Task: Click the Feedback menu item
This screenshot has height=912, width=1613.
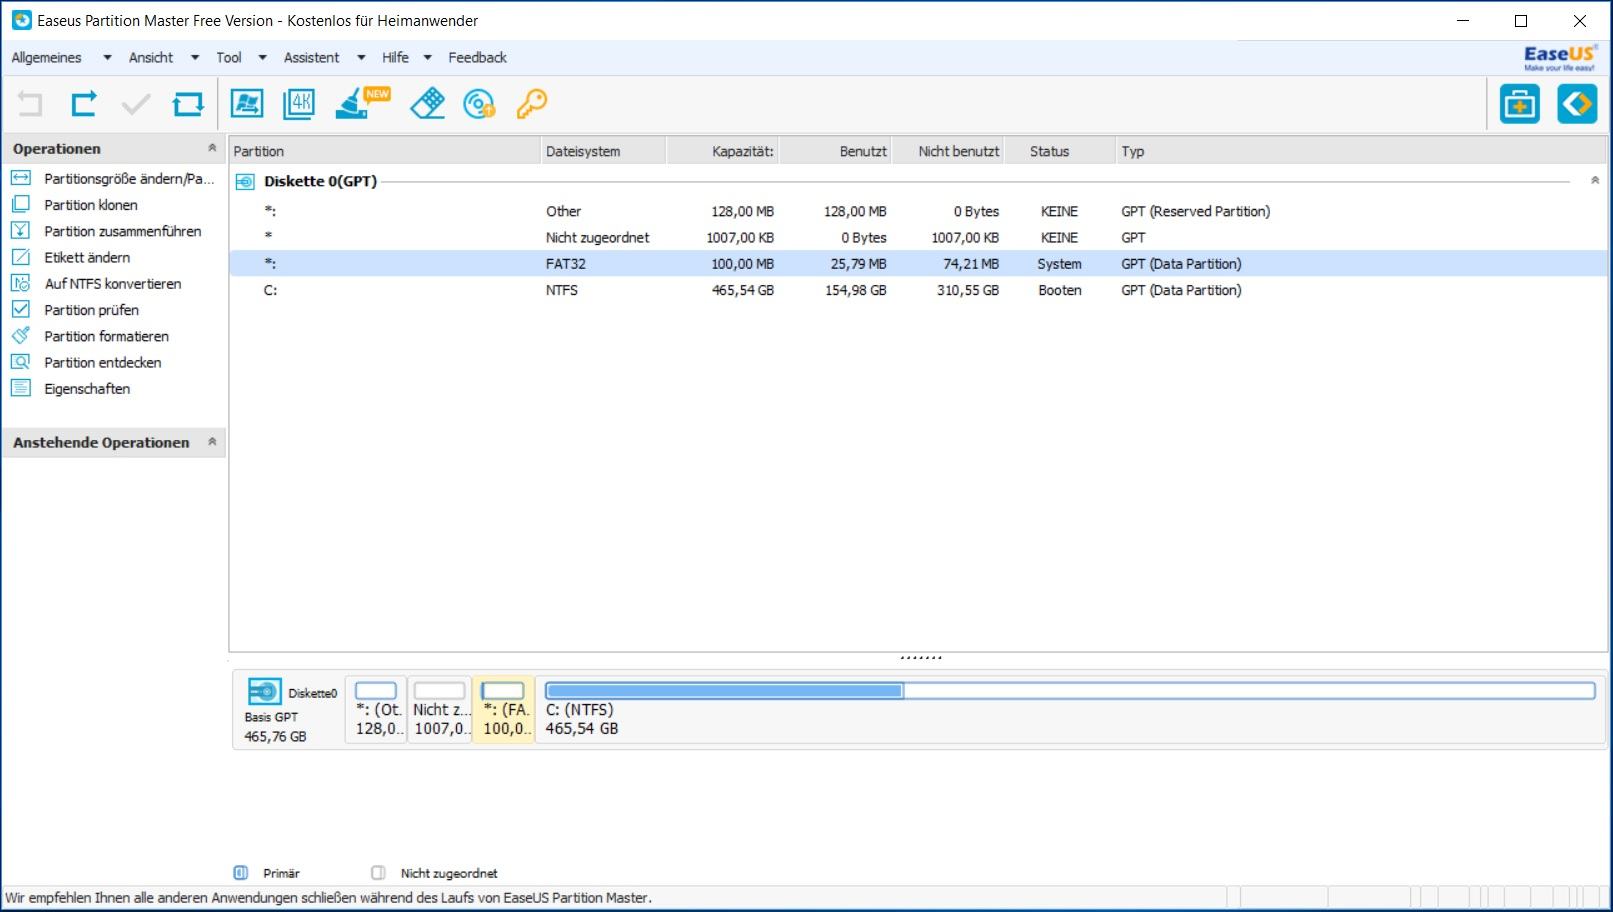Action: click(477, 57)
